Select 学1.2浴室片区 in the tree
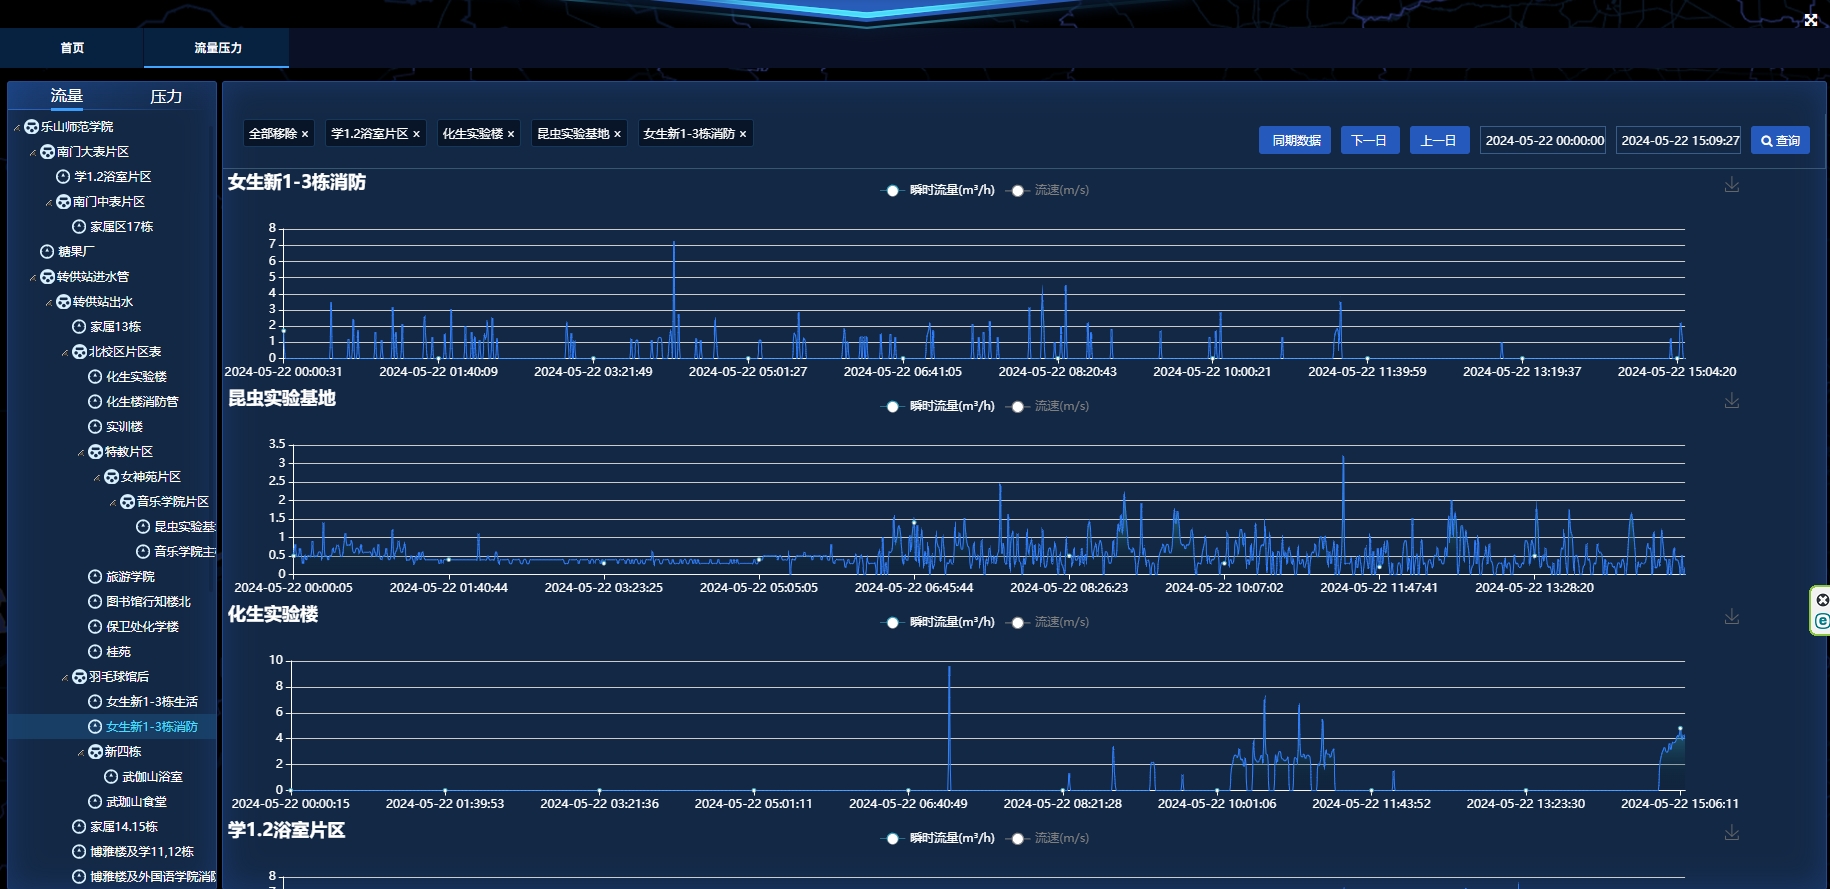1830x889 pixels. 113,177
